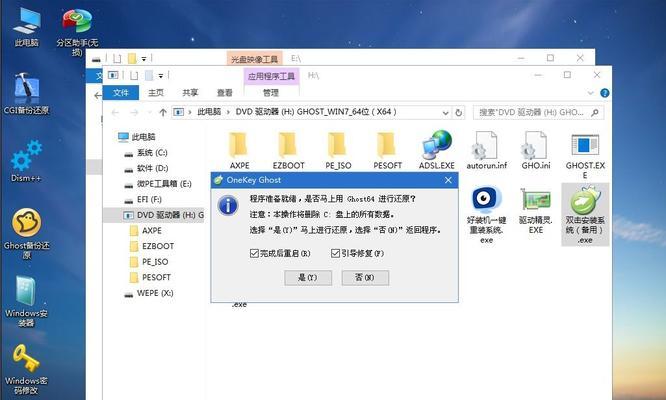666x400 pixels.
Task: Click 应用程序工具 contextual tab
Action: pos(271,76)
